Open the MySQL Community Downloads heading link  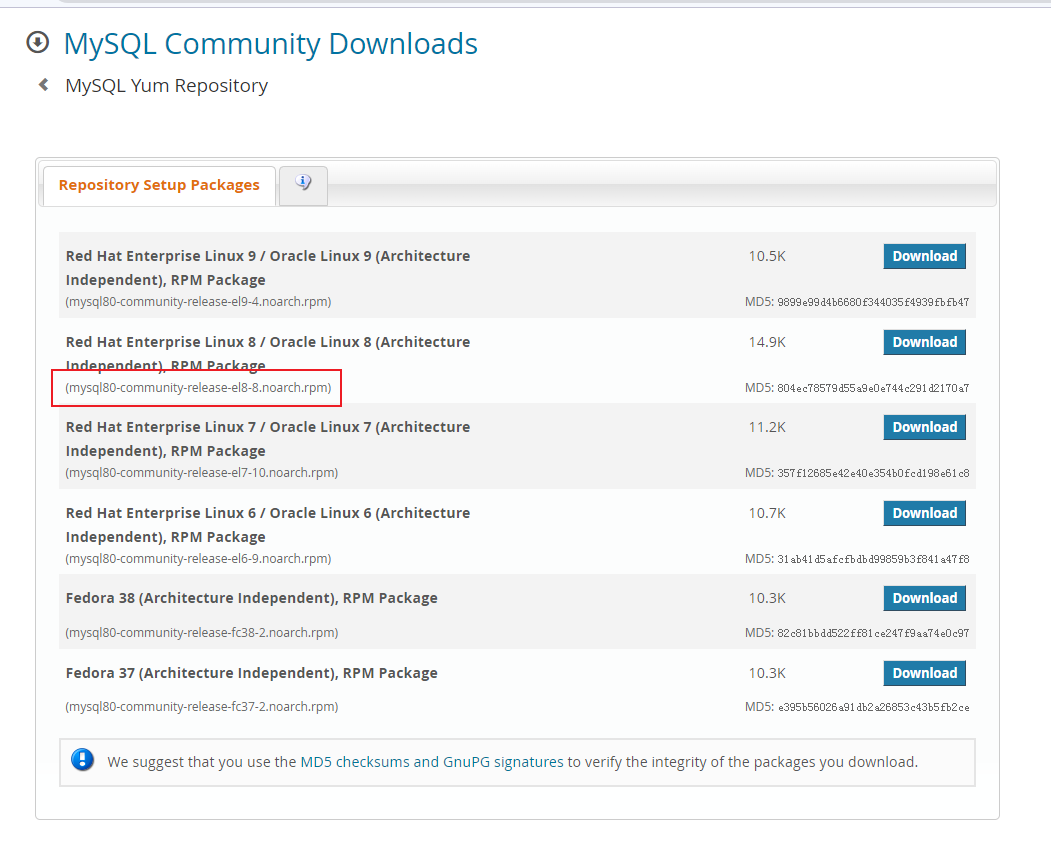(270, 44)
